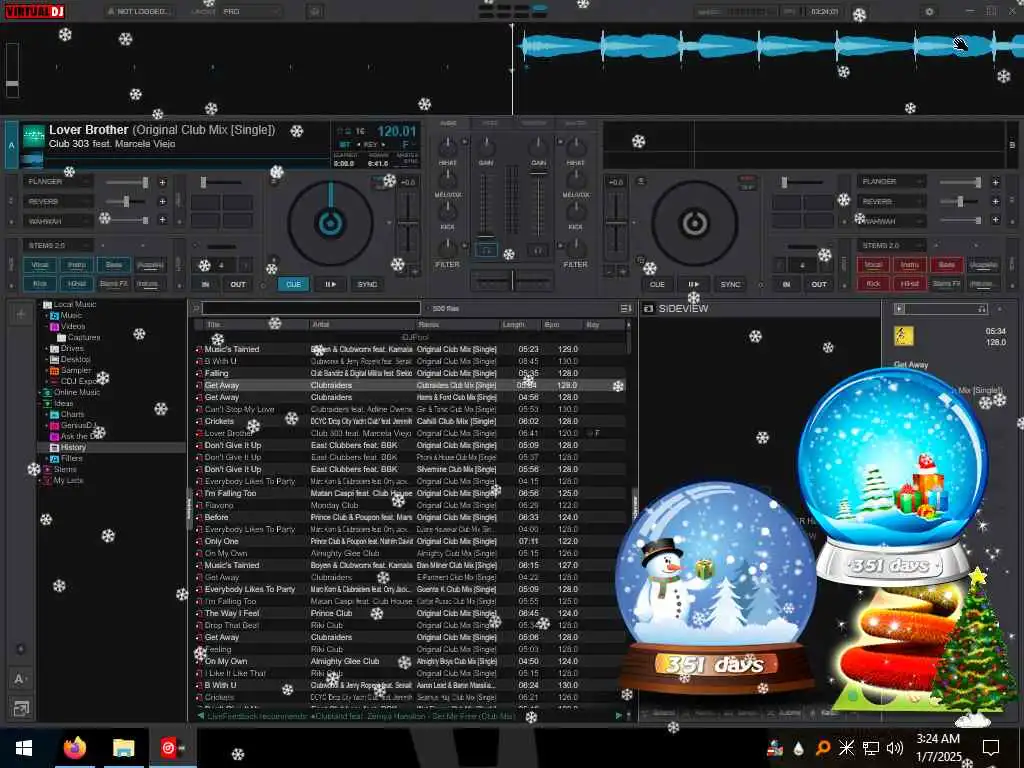The height and width of the screenshot is (768, 1024).
Task: Click the deck A letter indicator
Action: pos(11,145)
